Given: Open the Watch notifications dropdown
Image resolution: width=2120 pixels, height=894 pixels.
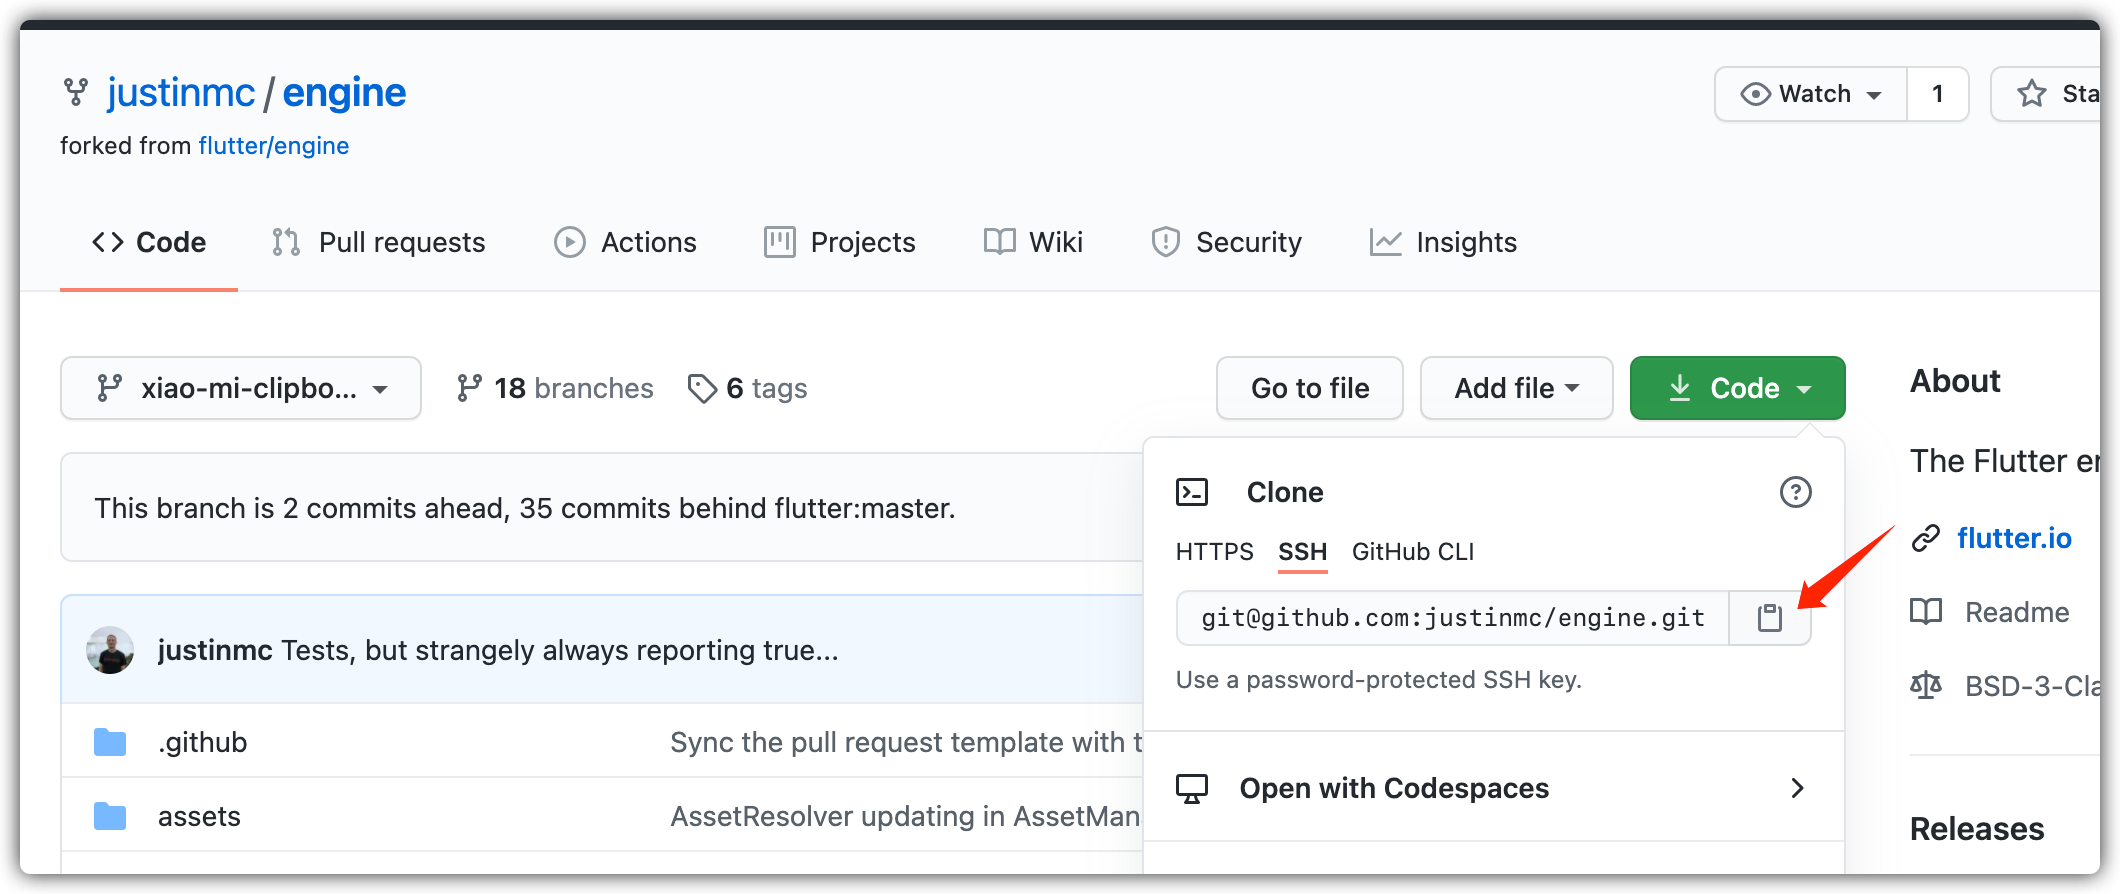Looking at the screenshot, I should [1811, 94].
